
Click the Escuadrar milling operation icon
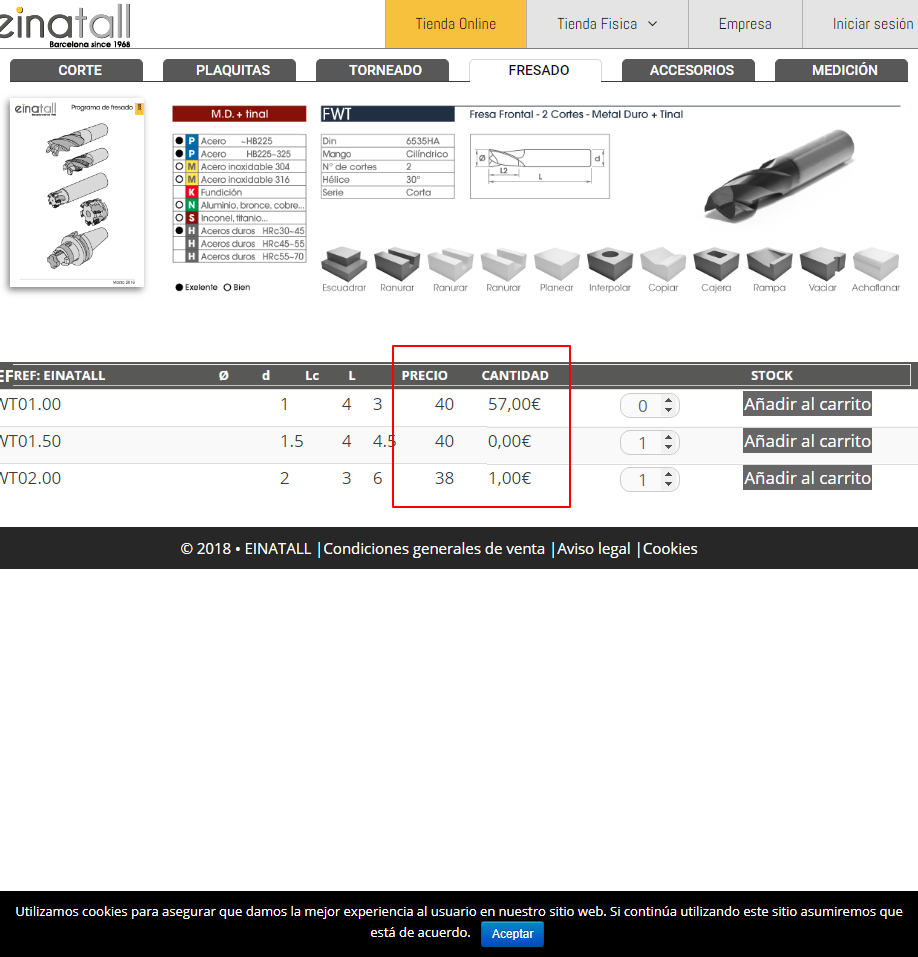344,264
